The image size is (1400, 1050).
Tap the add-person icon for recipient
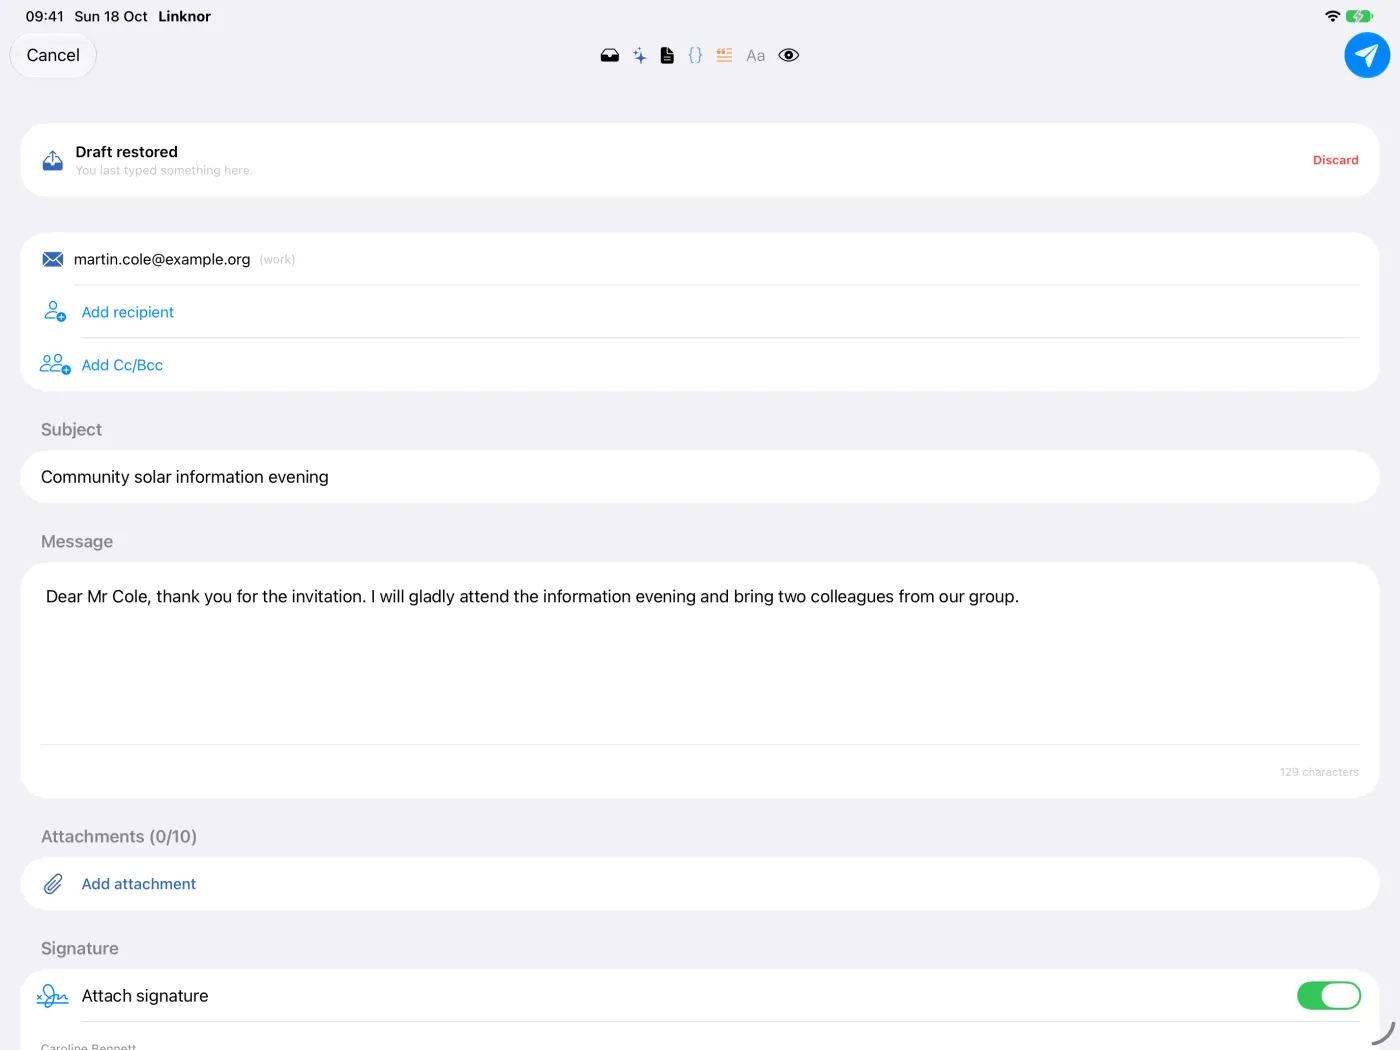point(55,312)
